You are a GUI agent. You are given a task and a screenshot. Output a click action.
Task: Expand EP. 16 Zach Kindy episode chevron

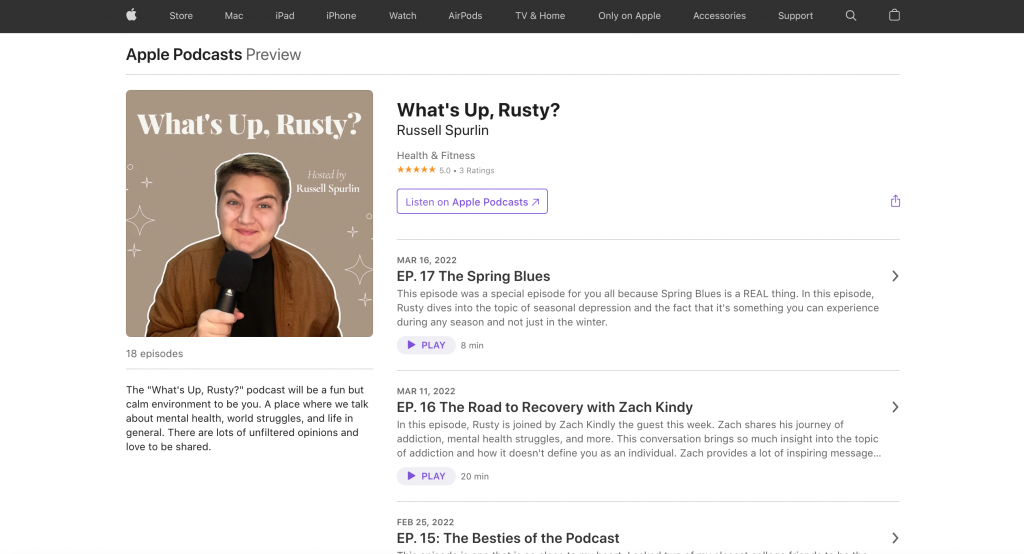click(x=895, y=407)
